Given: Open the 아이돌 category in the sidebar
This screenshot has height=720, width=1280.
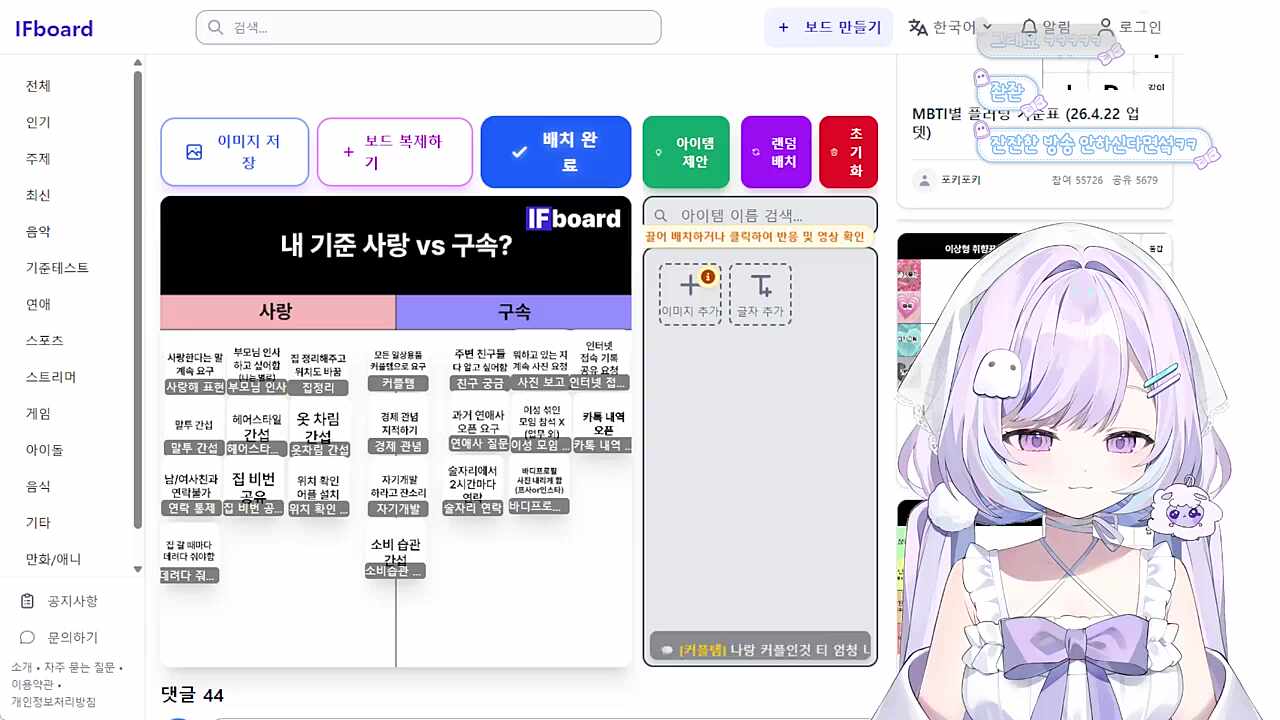Looking at the screenshot, I should [44, 450].
